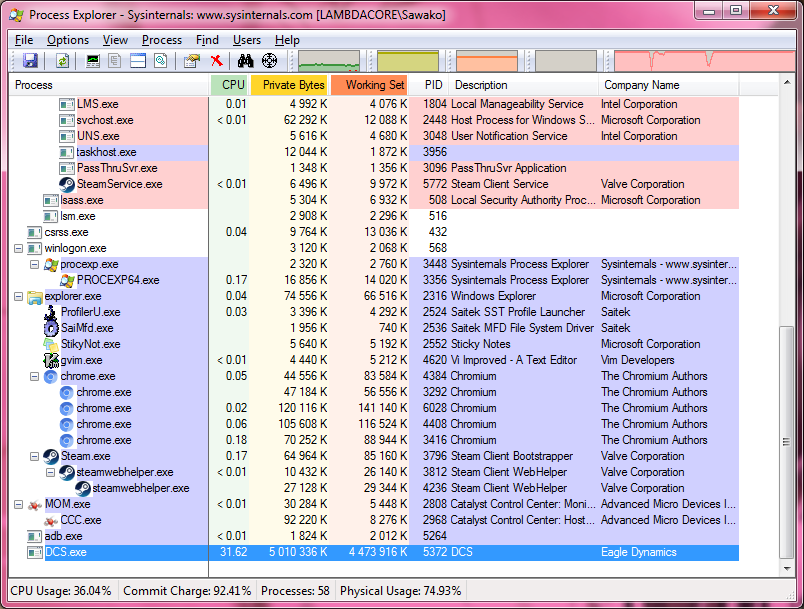Image resolution: width=804 pixels, height=609 pixels.
Task: Click the crosshair Find Window's Process icon
Action: [x=269, y=61]
